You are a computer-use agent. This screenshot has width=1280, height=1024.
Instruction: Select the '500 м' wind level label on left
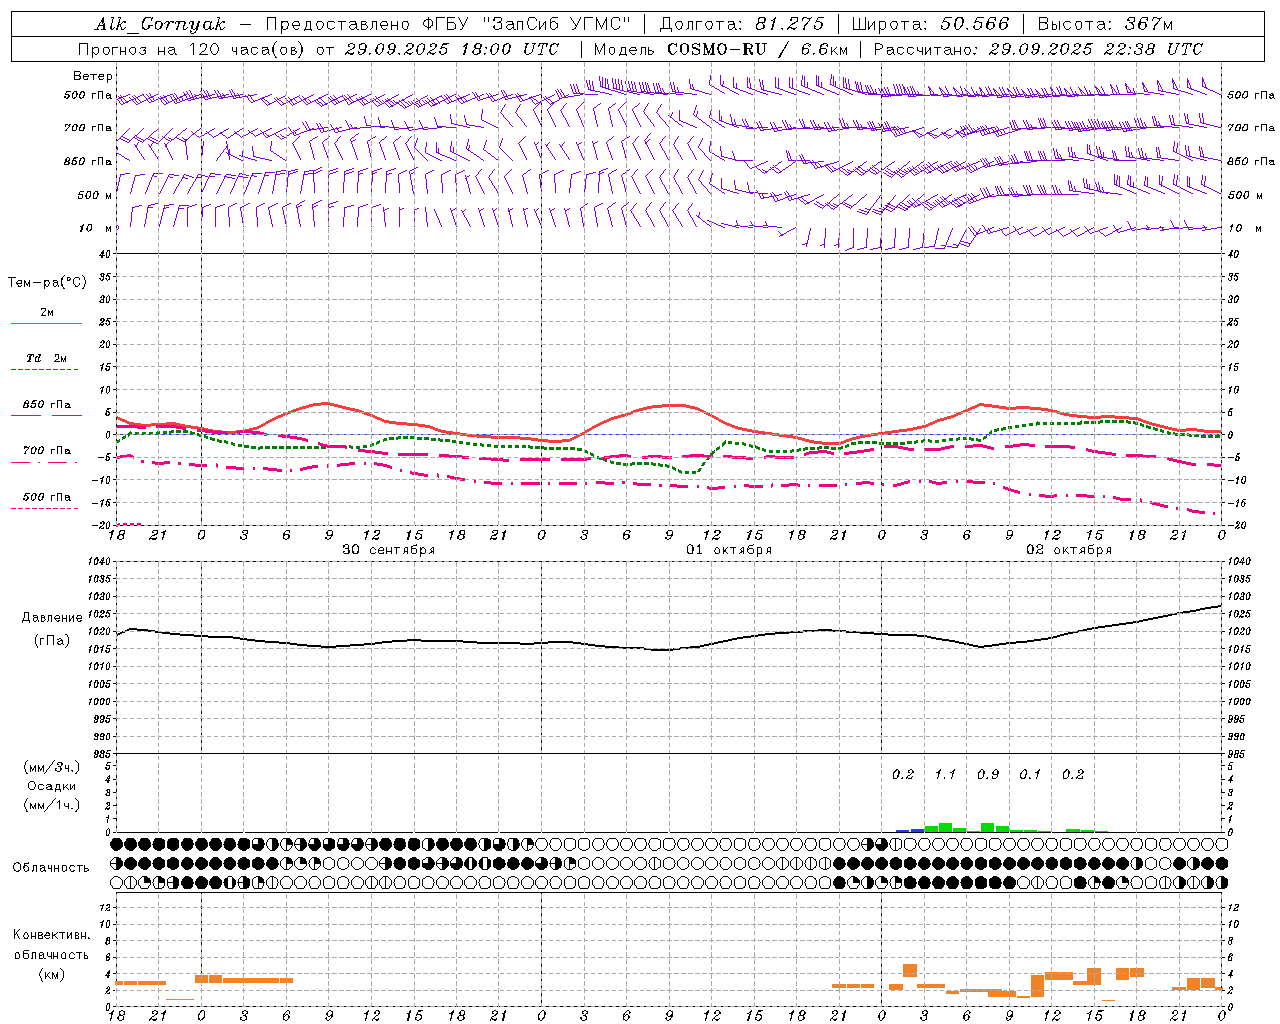click(x=95, y=195)
